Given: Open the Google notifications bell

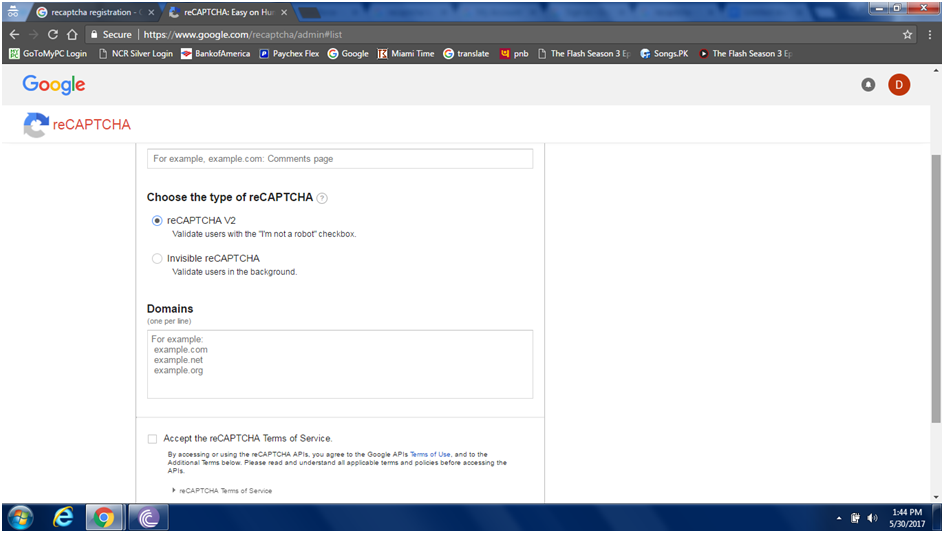Looking at the screenshot, I should 868,85.
